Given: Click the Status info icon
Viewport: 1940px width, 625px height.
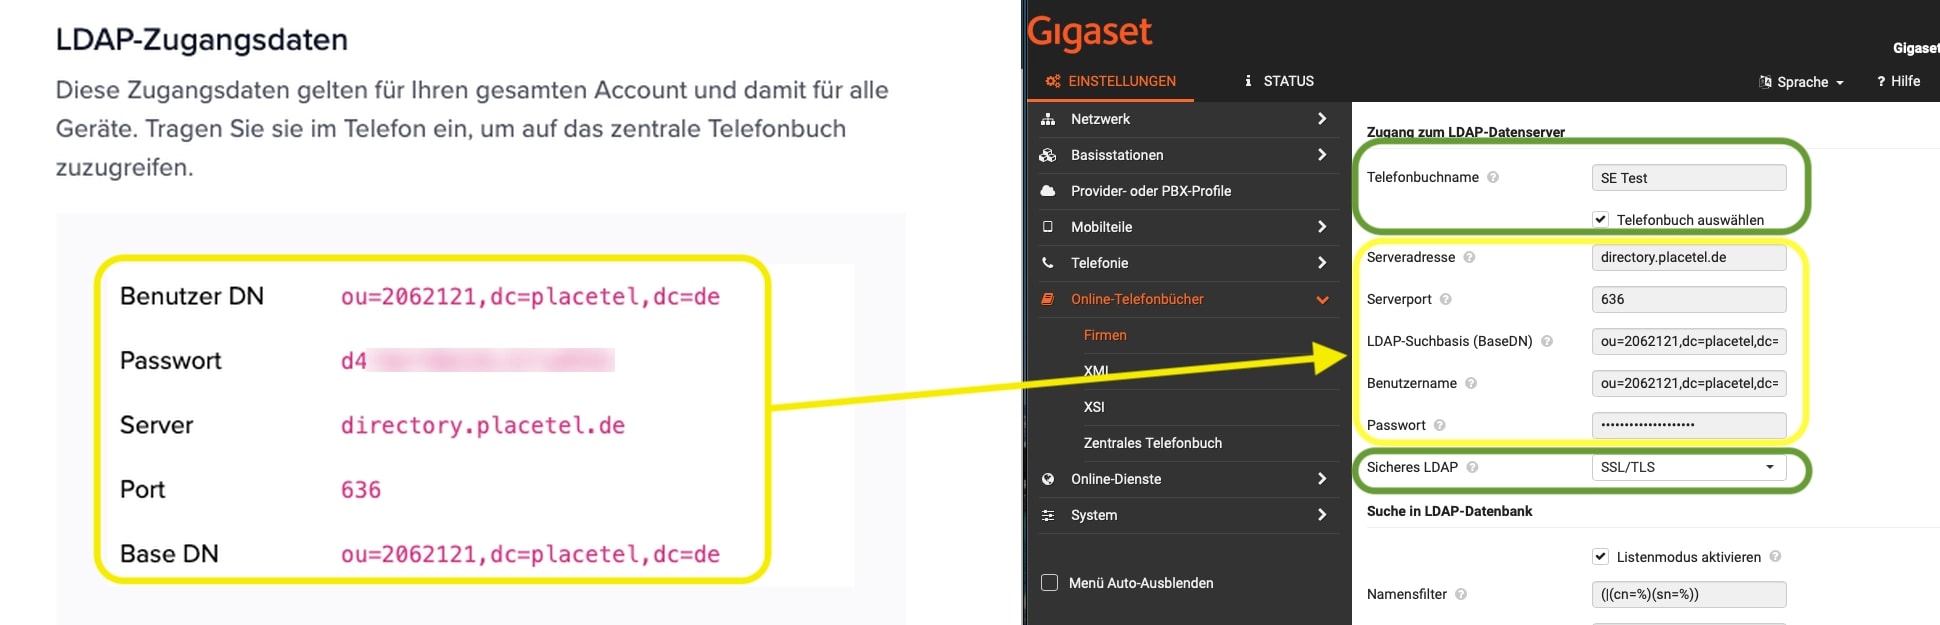Looking at the screenshot, I should pyautogui.click(x=1248, y=81).
